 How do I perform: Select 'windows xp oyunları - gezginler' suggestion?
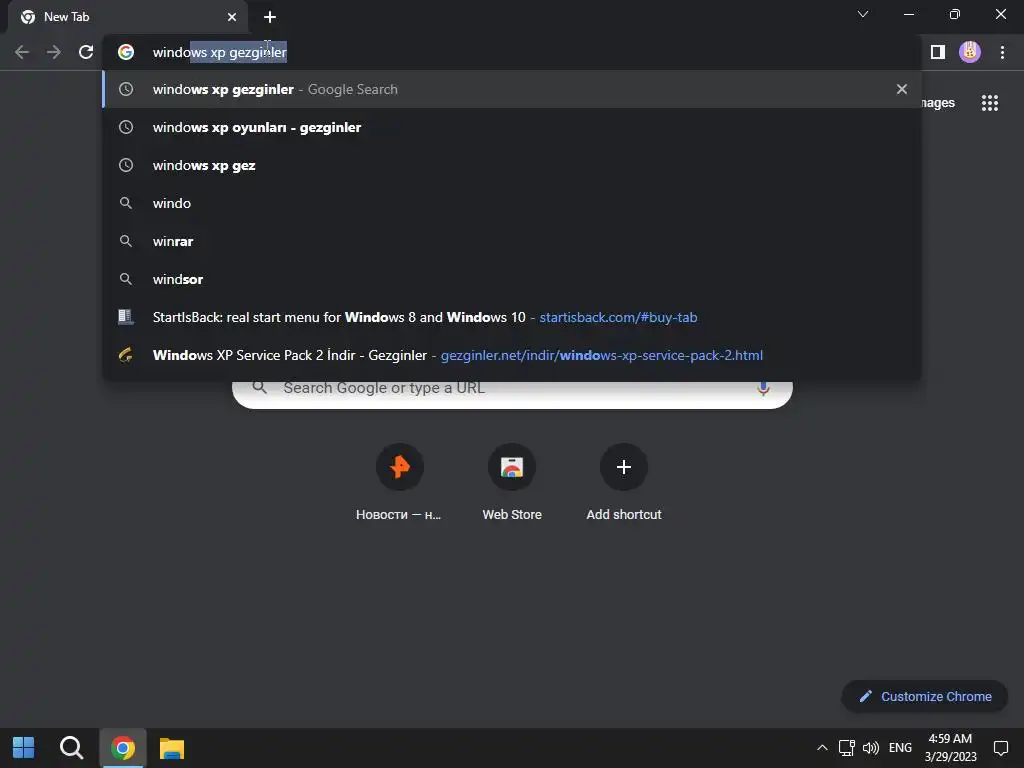point(512,127)
